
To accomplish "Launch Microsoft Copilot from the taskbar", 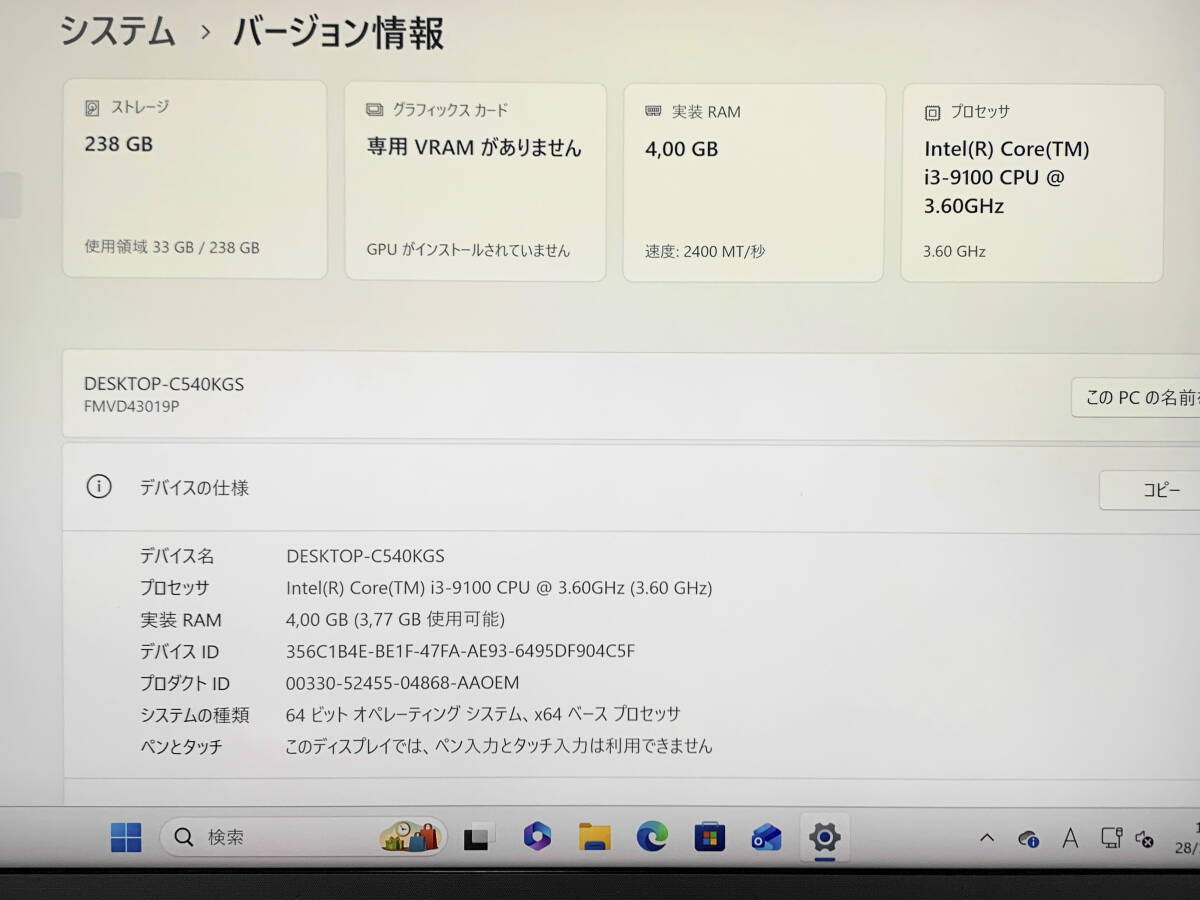I will (x=537, y=836).
